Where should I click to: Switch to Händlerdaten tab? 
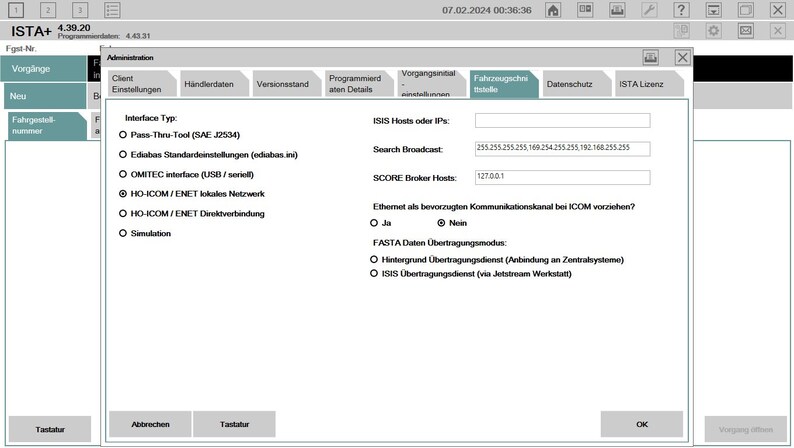point(213,84)
